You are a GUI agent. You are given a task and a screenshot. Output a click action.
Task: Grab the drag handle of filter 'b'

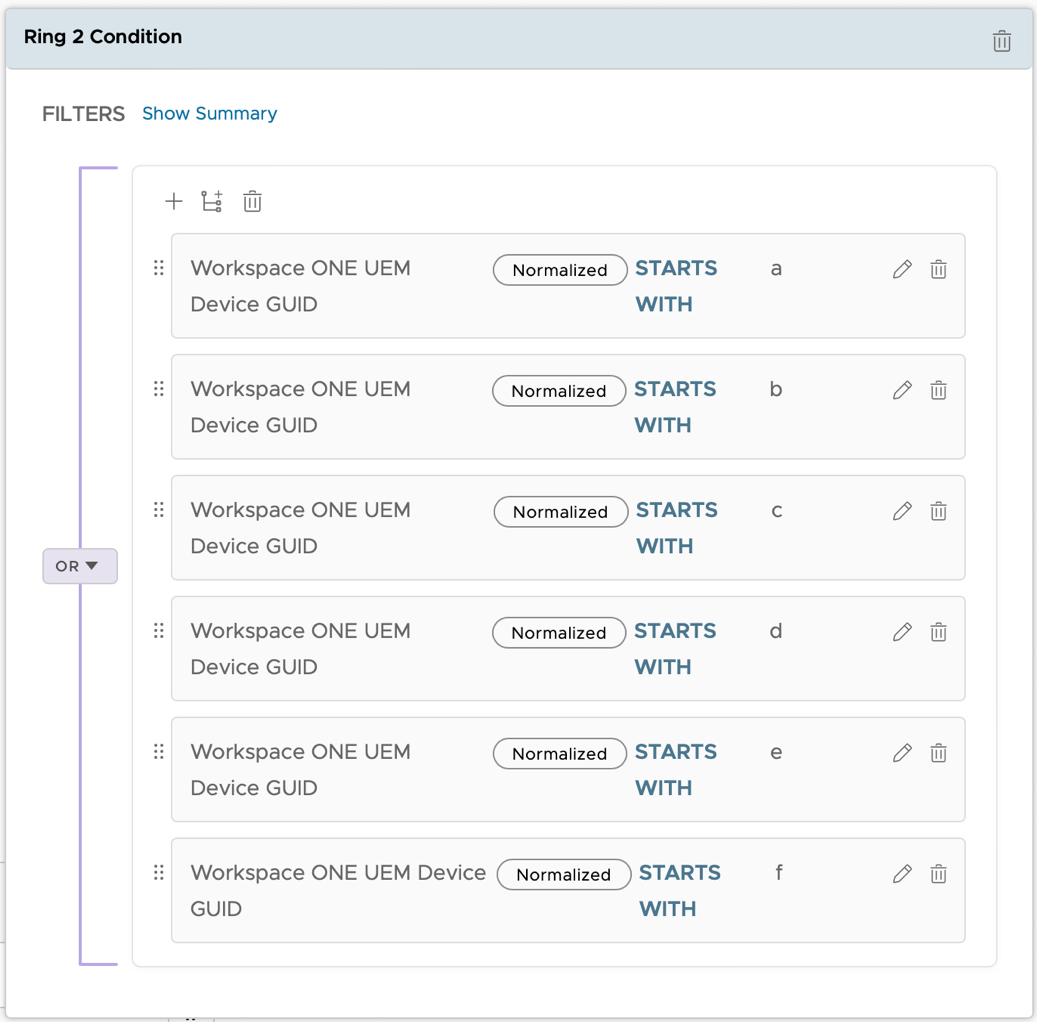point(158,390)
